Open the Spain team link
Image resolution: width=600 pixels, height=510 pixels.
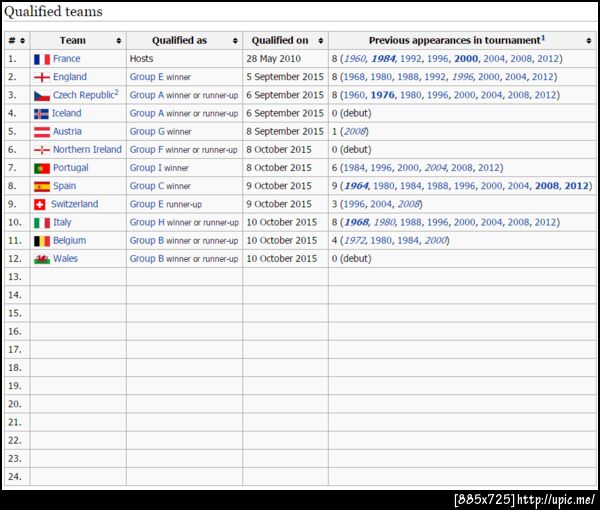point(64,186)
